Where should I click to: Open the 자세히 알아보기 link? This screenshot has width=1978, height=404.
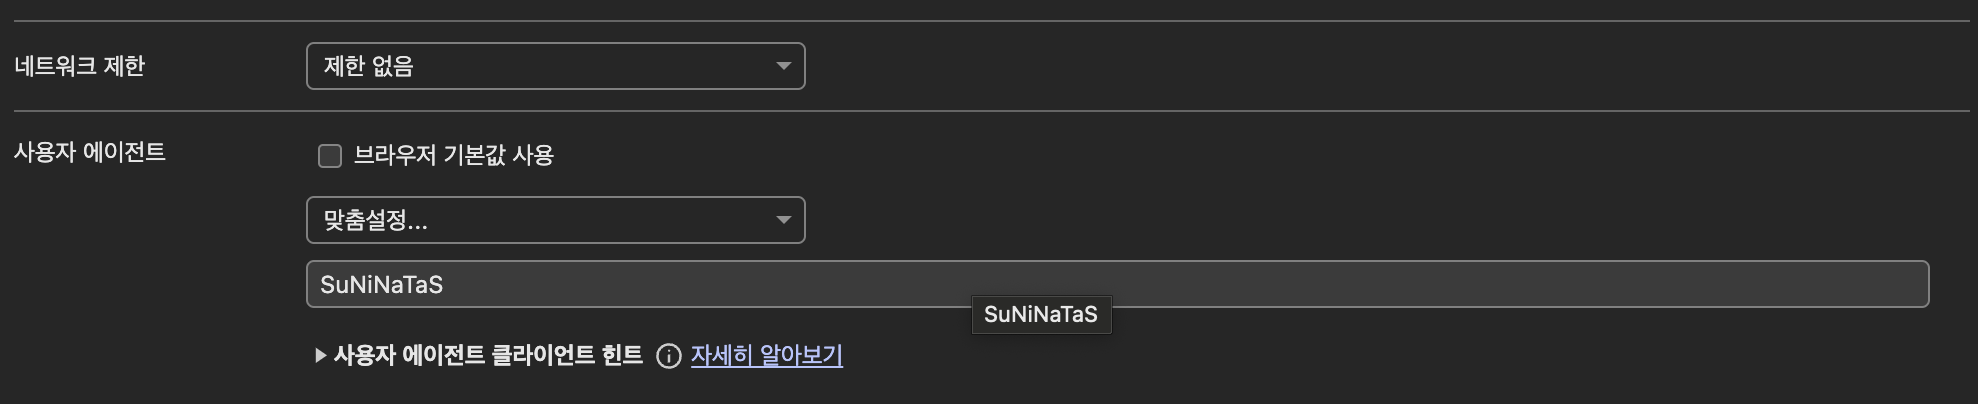[x=767, y=355]
